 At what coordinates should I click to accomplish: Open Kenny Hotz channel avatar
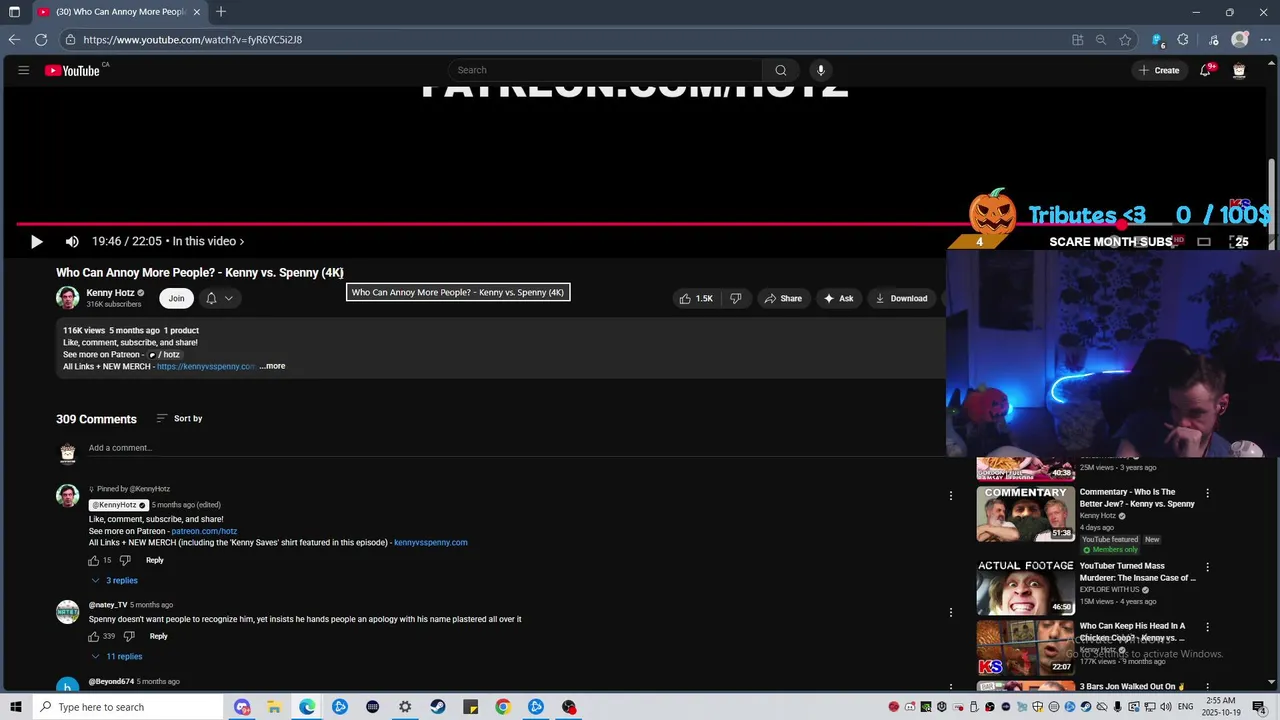(x=67, y=298)
